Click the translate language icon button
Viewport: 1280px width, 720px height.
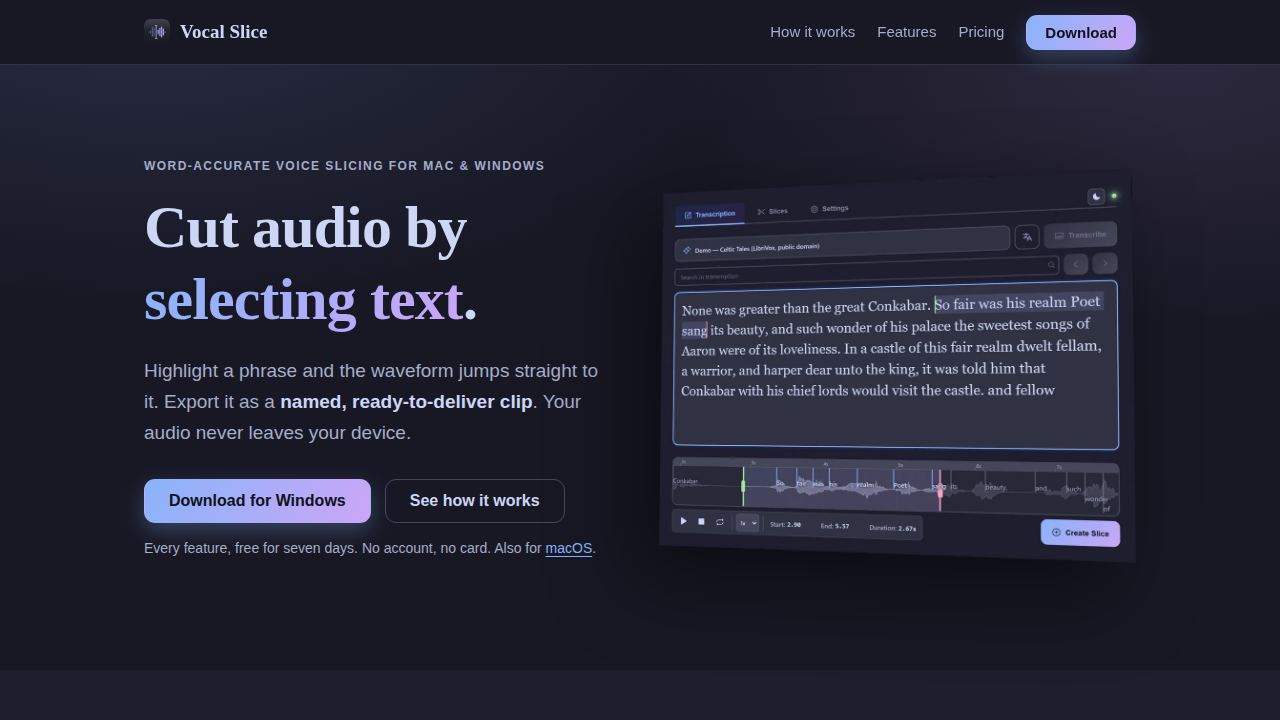[x=1027, y=237]
